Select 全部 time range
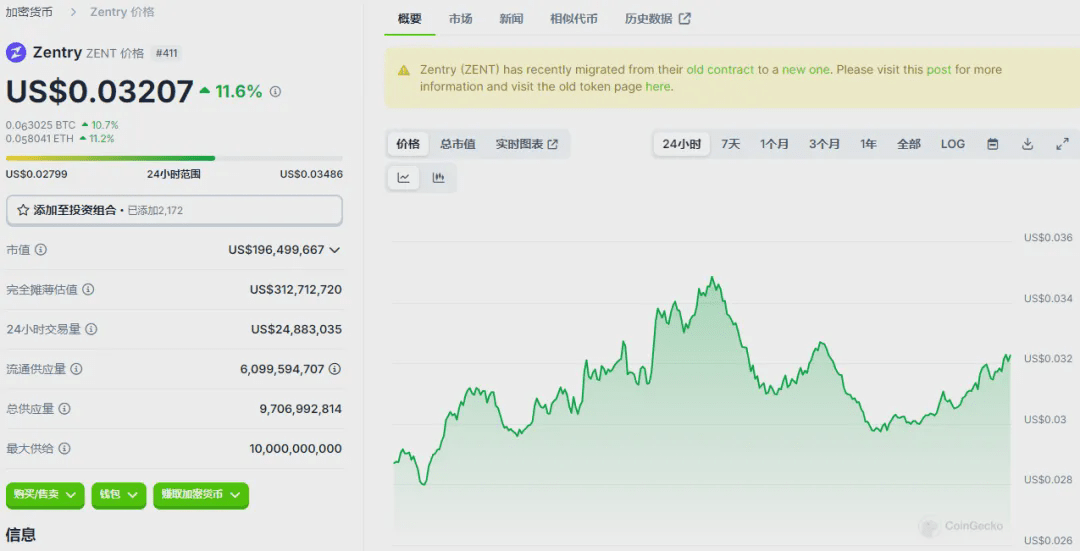Viewport: 1080px width, 551px height. [x=909, y=144]
